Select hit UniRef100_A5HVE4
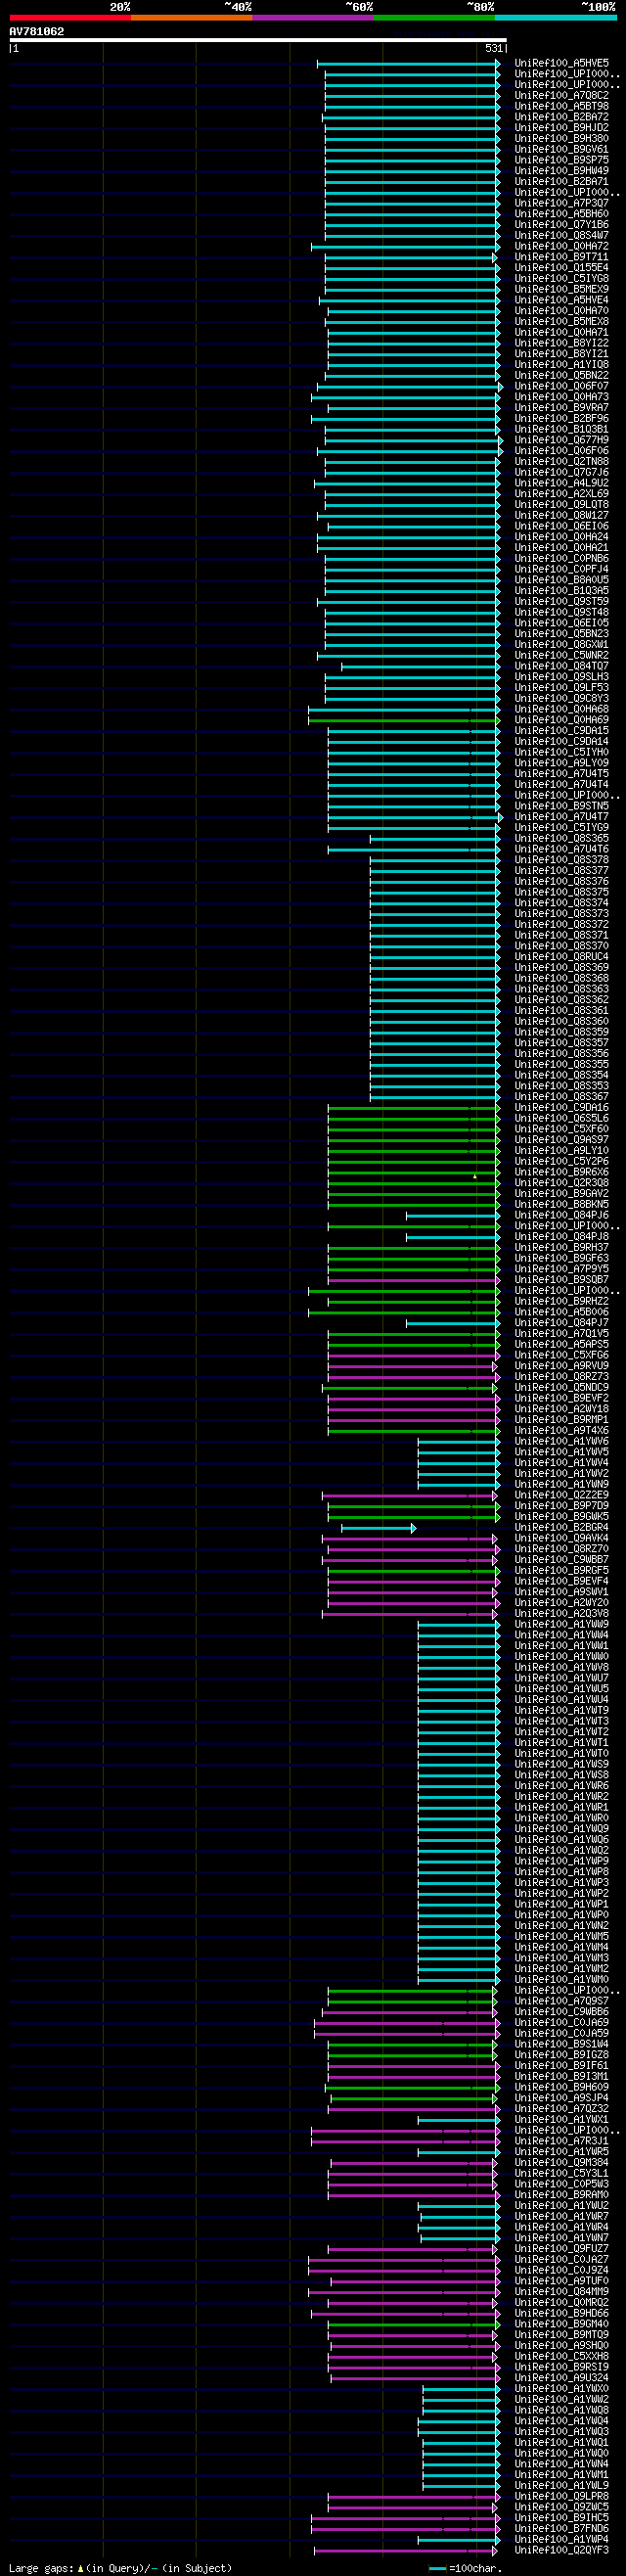The height and width of the screenshot is (2576, 626). click(561, 300)
